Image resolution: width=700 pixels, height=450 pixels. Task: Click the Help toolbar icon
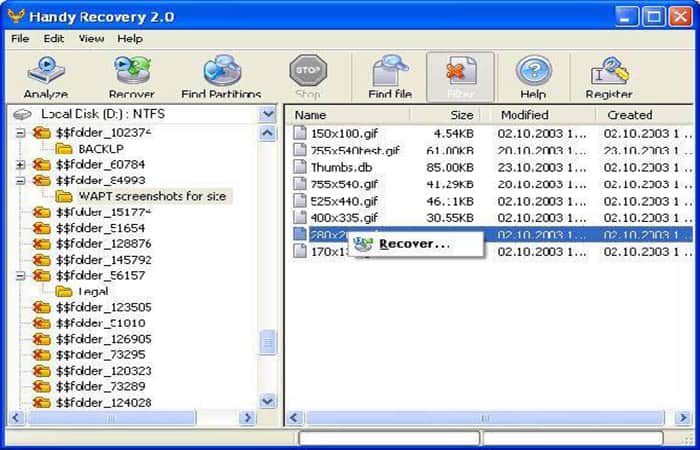point(533,71)
